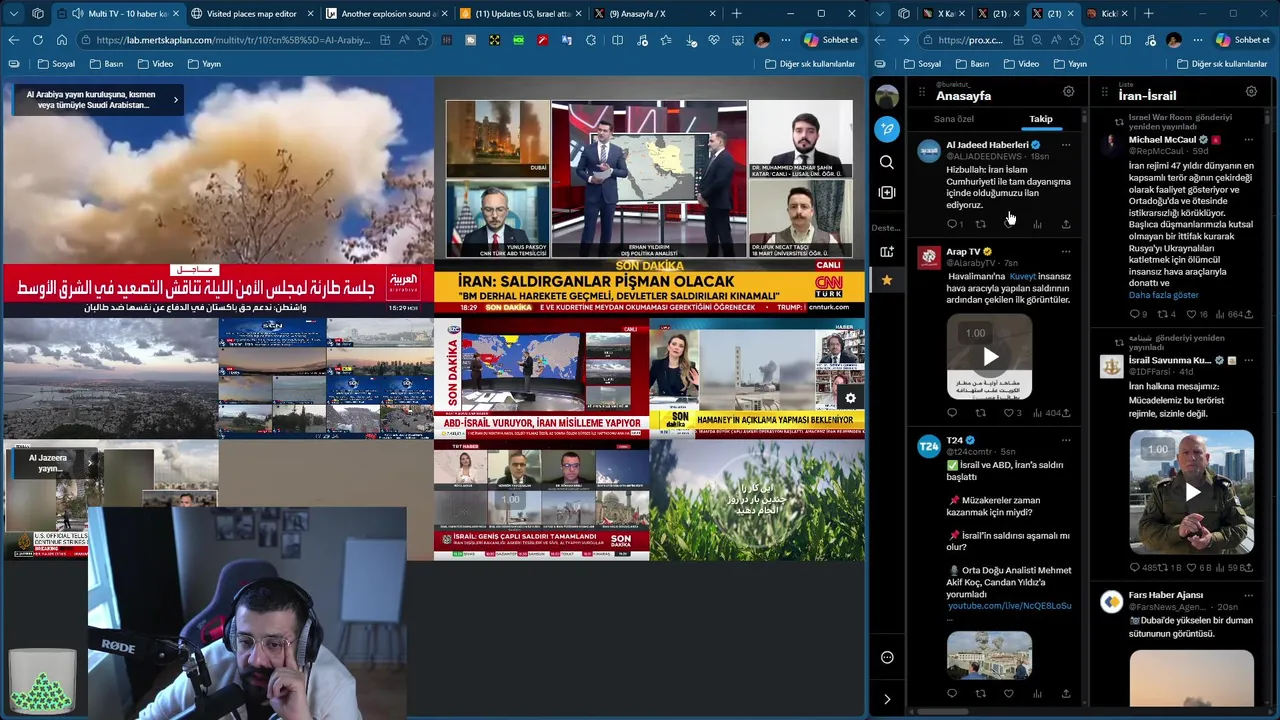Play the İsrail Savunma Kuvvetleri video

click(x=1192, y=492)
